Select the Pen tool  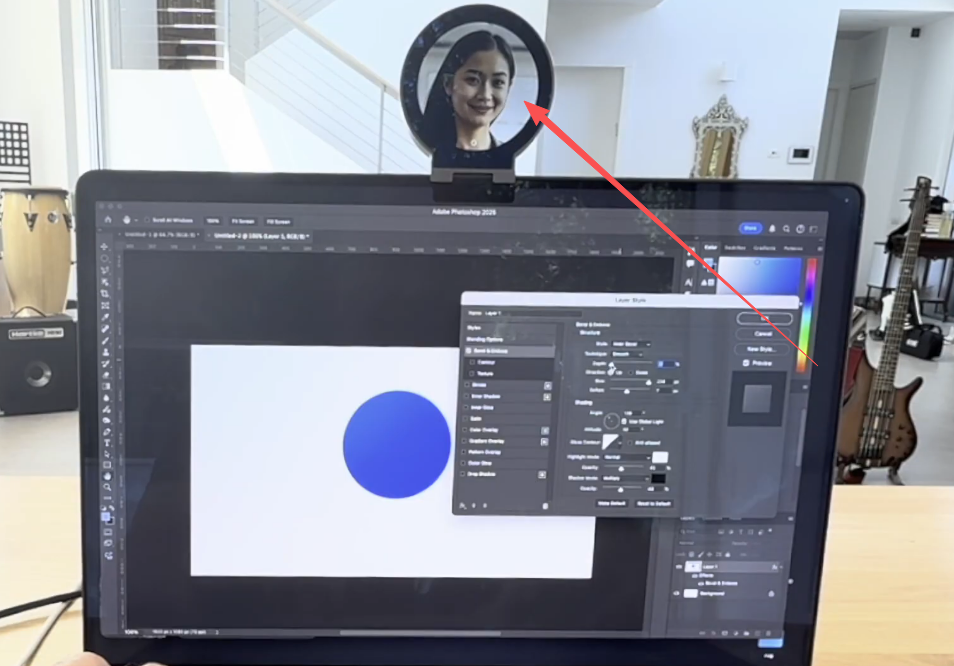coord(107,432)
